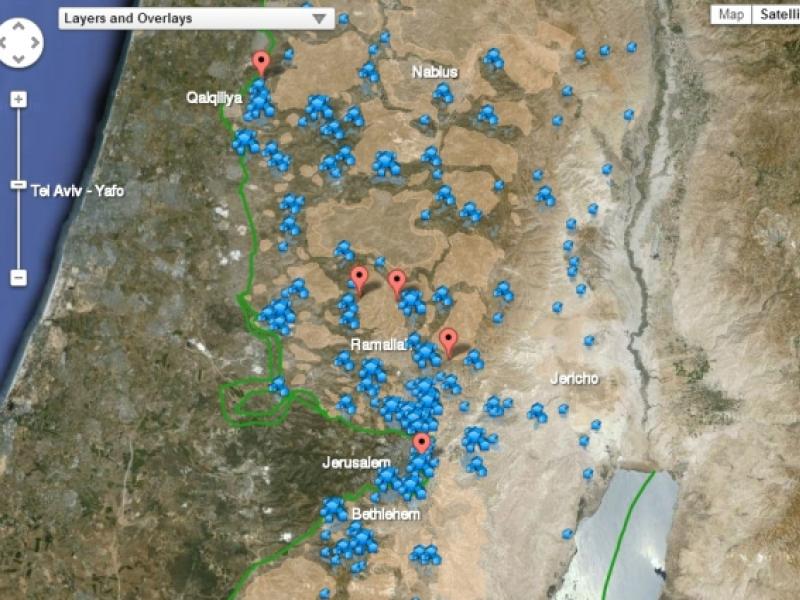Select the red marker above Qalqiliya
The width and height of the screenshot is (800, 600).
261,63
